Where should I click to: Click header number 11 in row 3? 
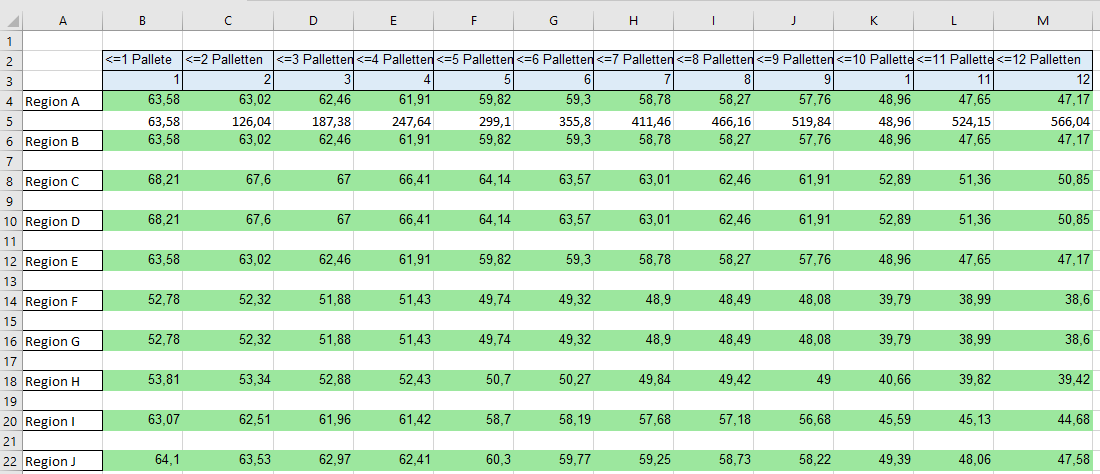click(x=953, y=81)
